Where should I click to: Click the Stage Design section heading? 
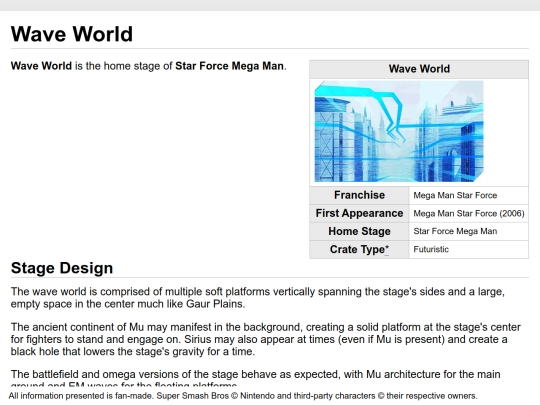[62, 268]
